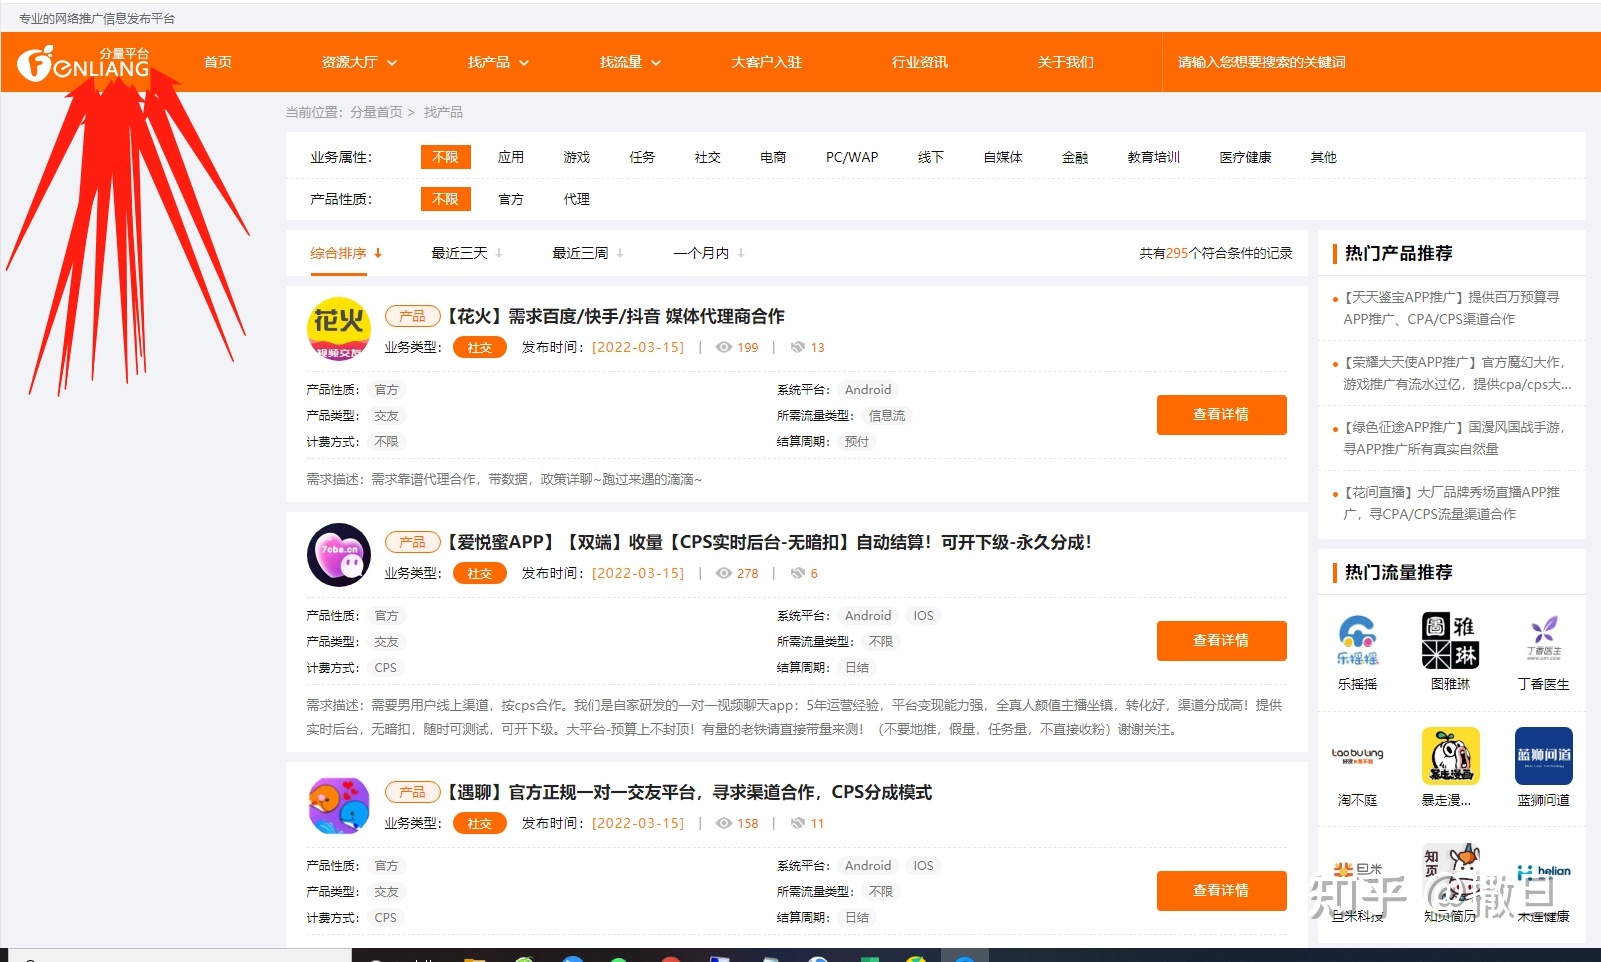Click the 淘不庭 traffic source icon
Viewport: 1601px width, 962px height.
click(1357, 756)
